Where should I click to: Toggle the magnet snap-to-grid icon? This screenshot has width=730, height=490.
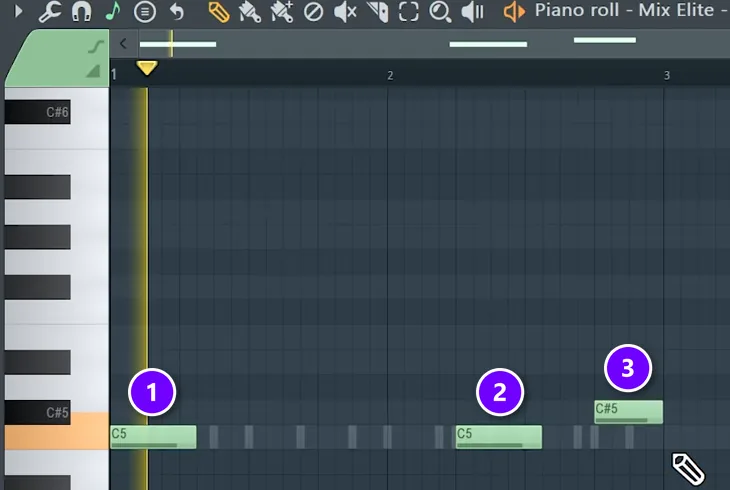81,11
